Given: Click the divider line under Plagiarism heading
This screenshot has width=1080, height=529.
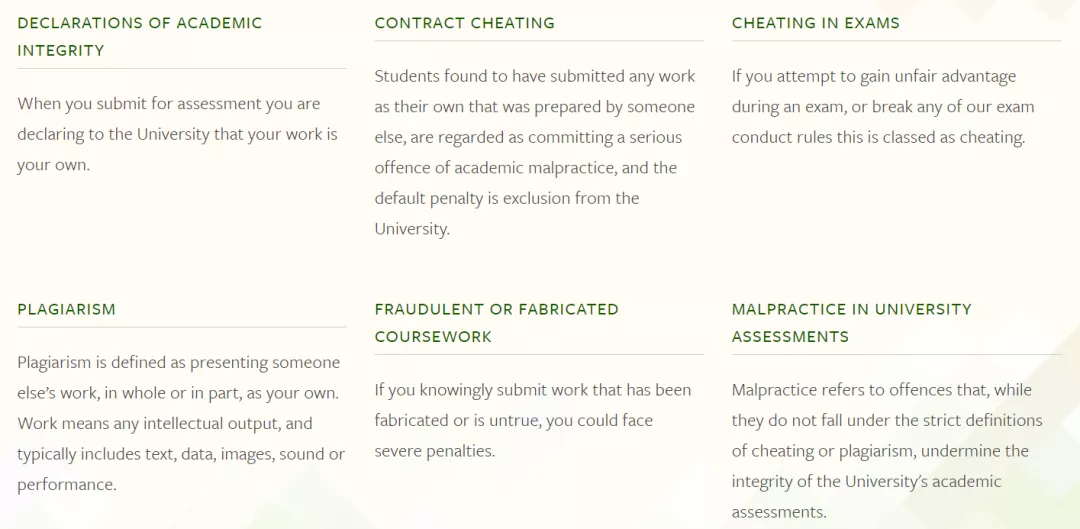Looking at the screenshot, I should [181, 327].
